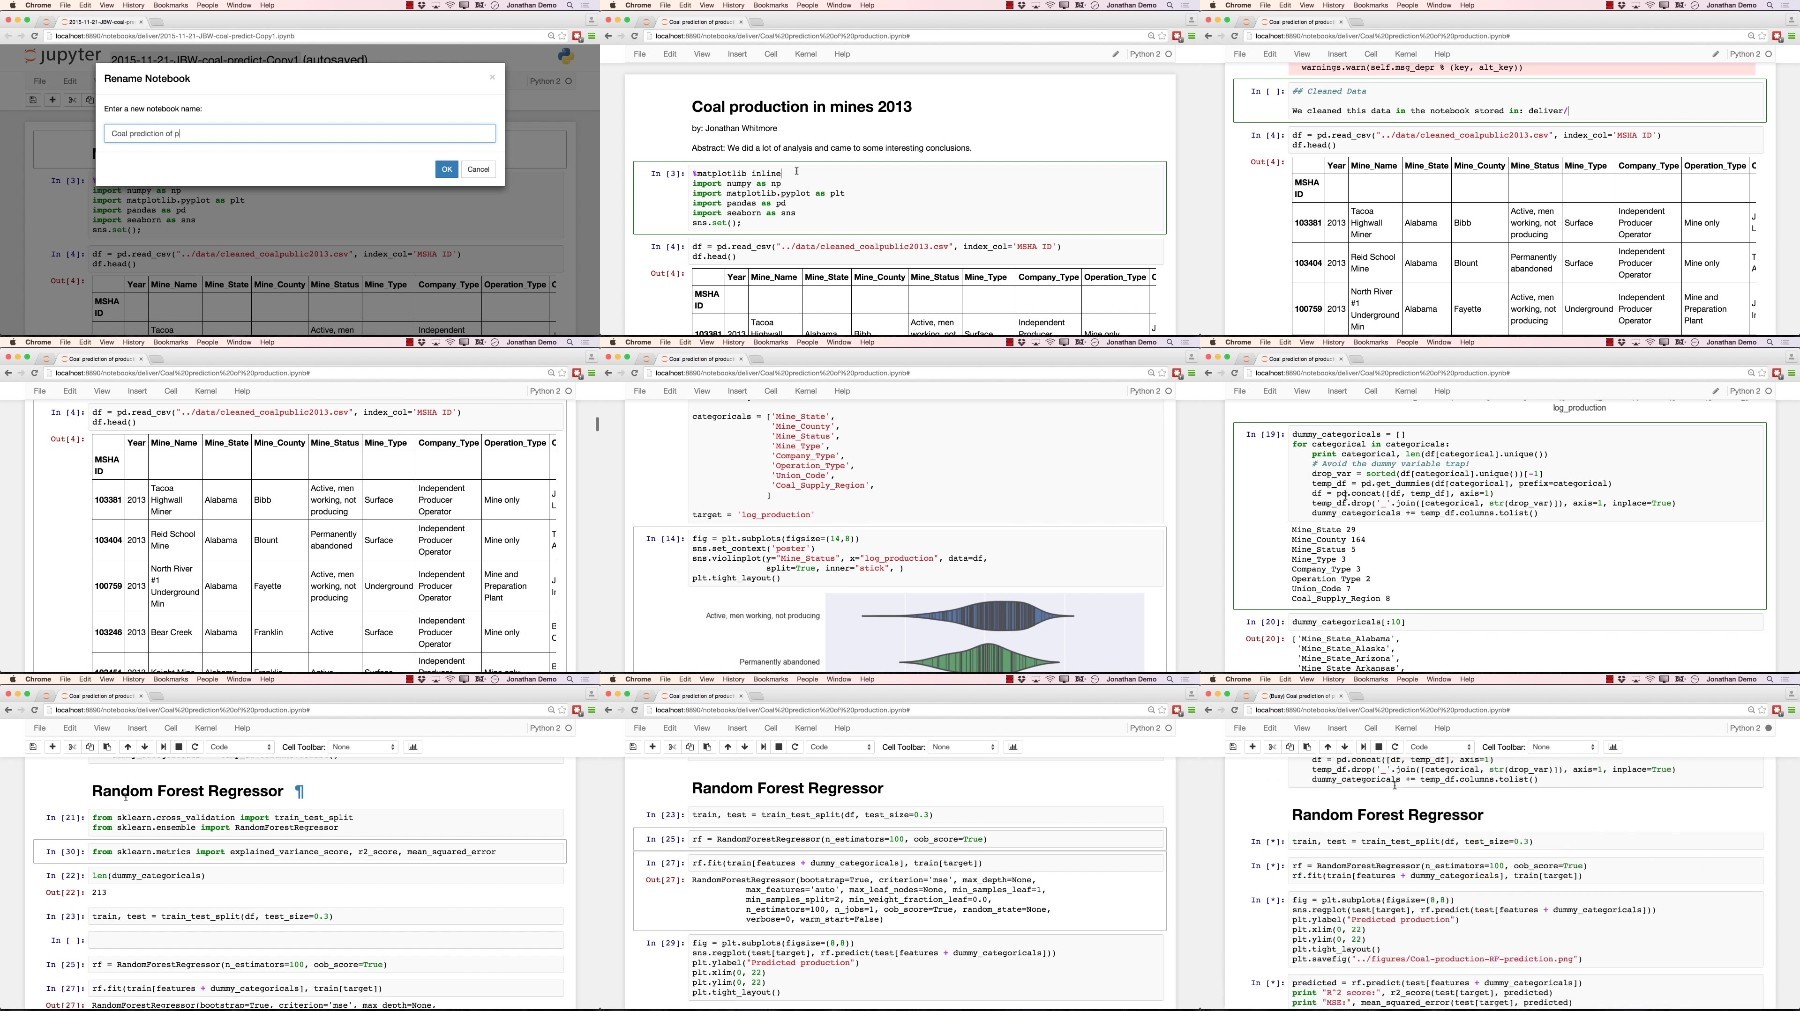Bar chart icon in bottom-left window toolbar
This screenshot has height=1011, width=1800.
tap(413, 746)
